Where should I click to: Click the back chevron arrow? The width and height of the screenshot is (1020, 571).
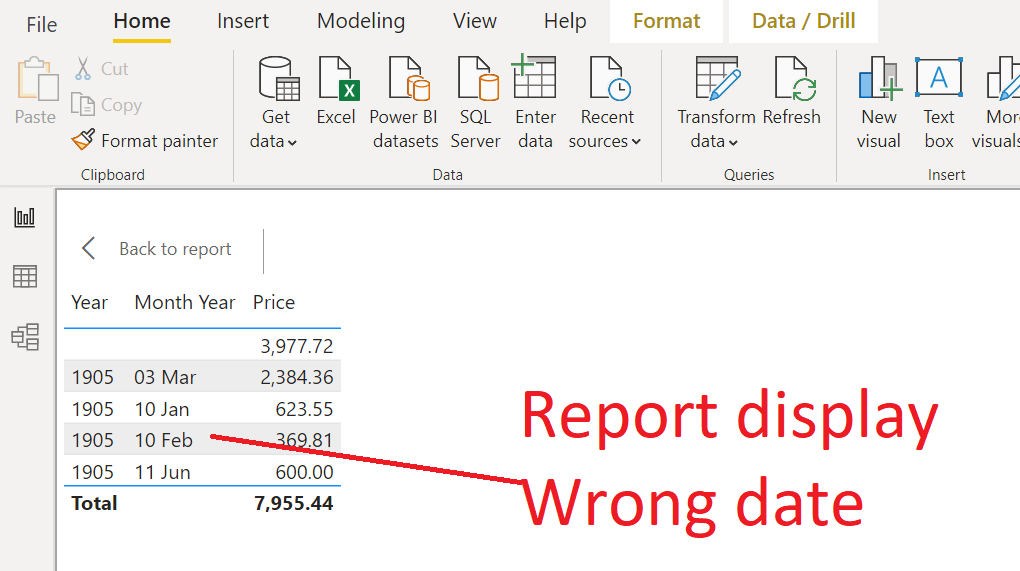click(89, 248)
